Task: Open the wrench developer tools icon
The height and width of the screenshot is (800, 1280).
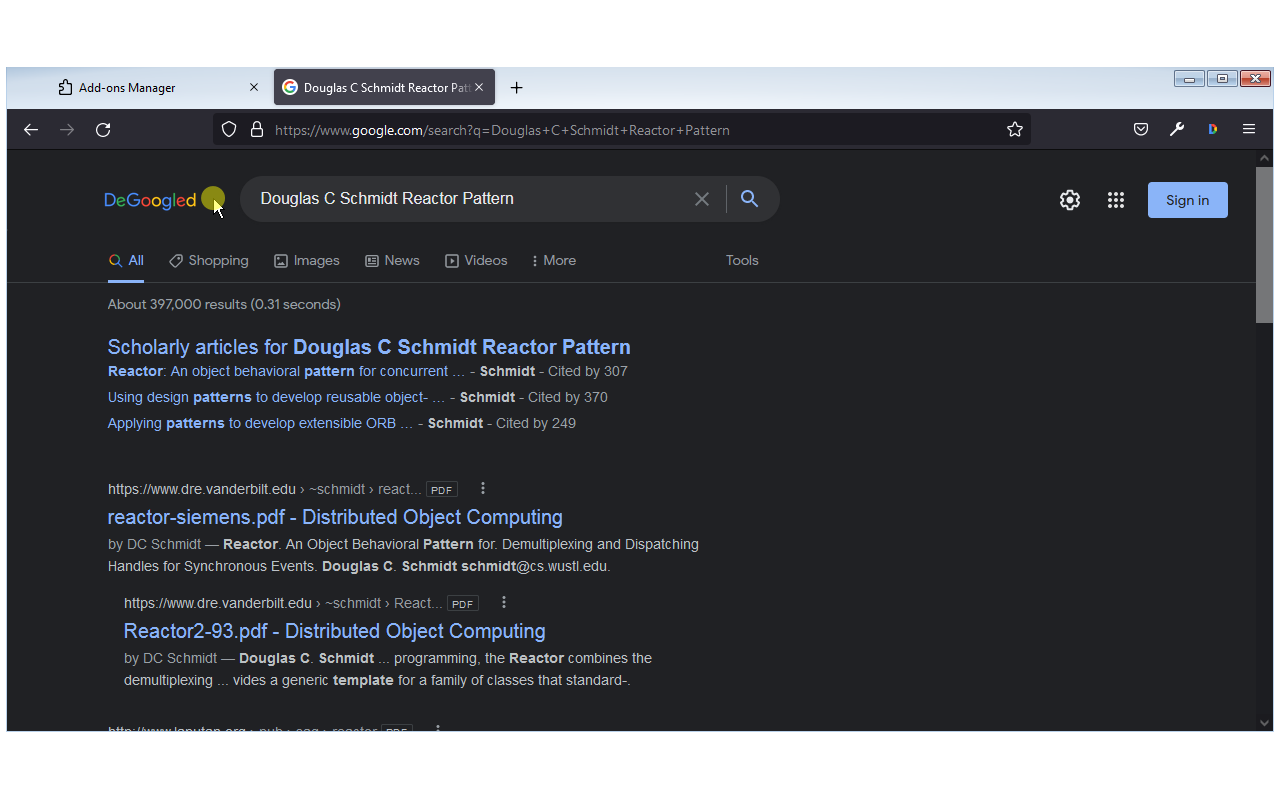Action: [1177, 130]
